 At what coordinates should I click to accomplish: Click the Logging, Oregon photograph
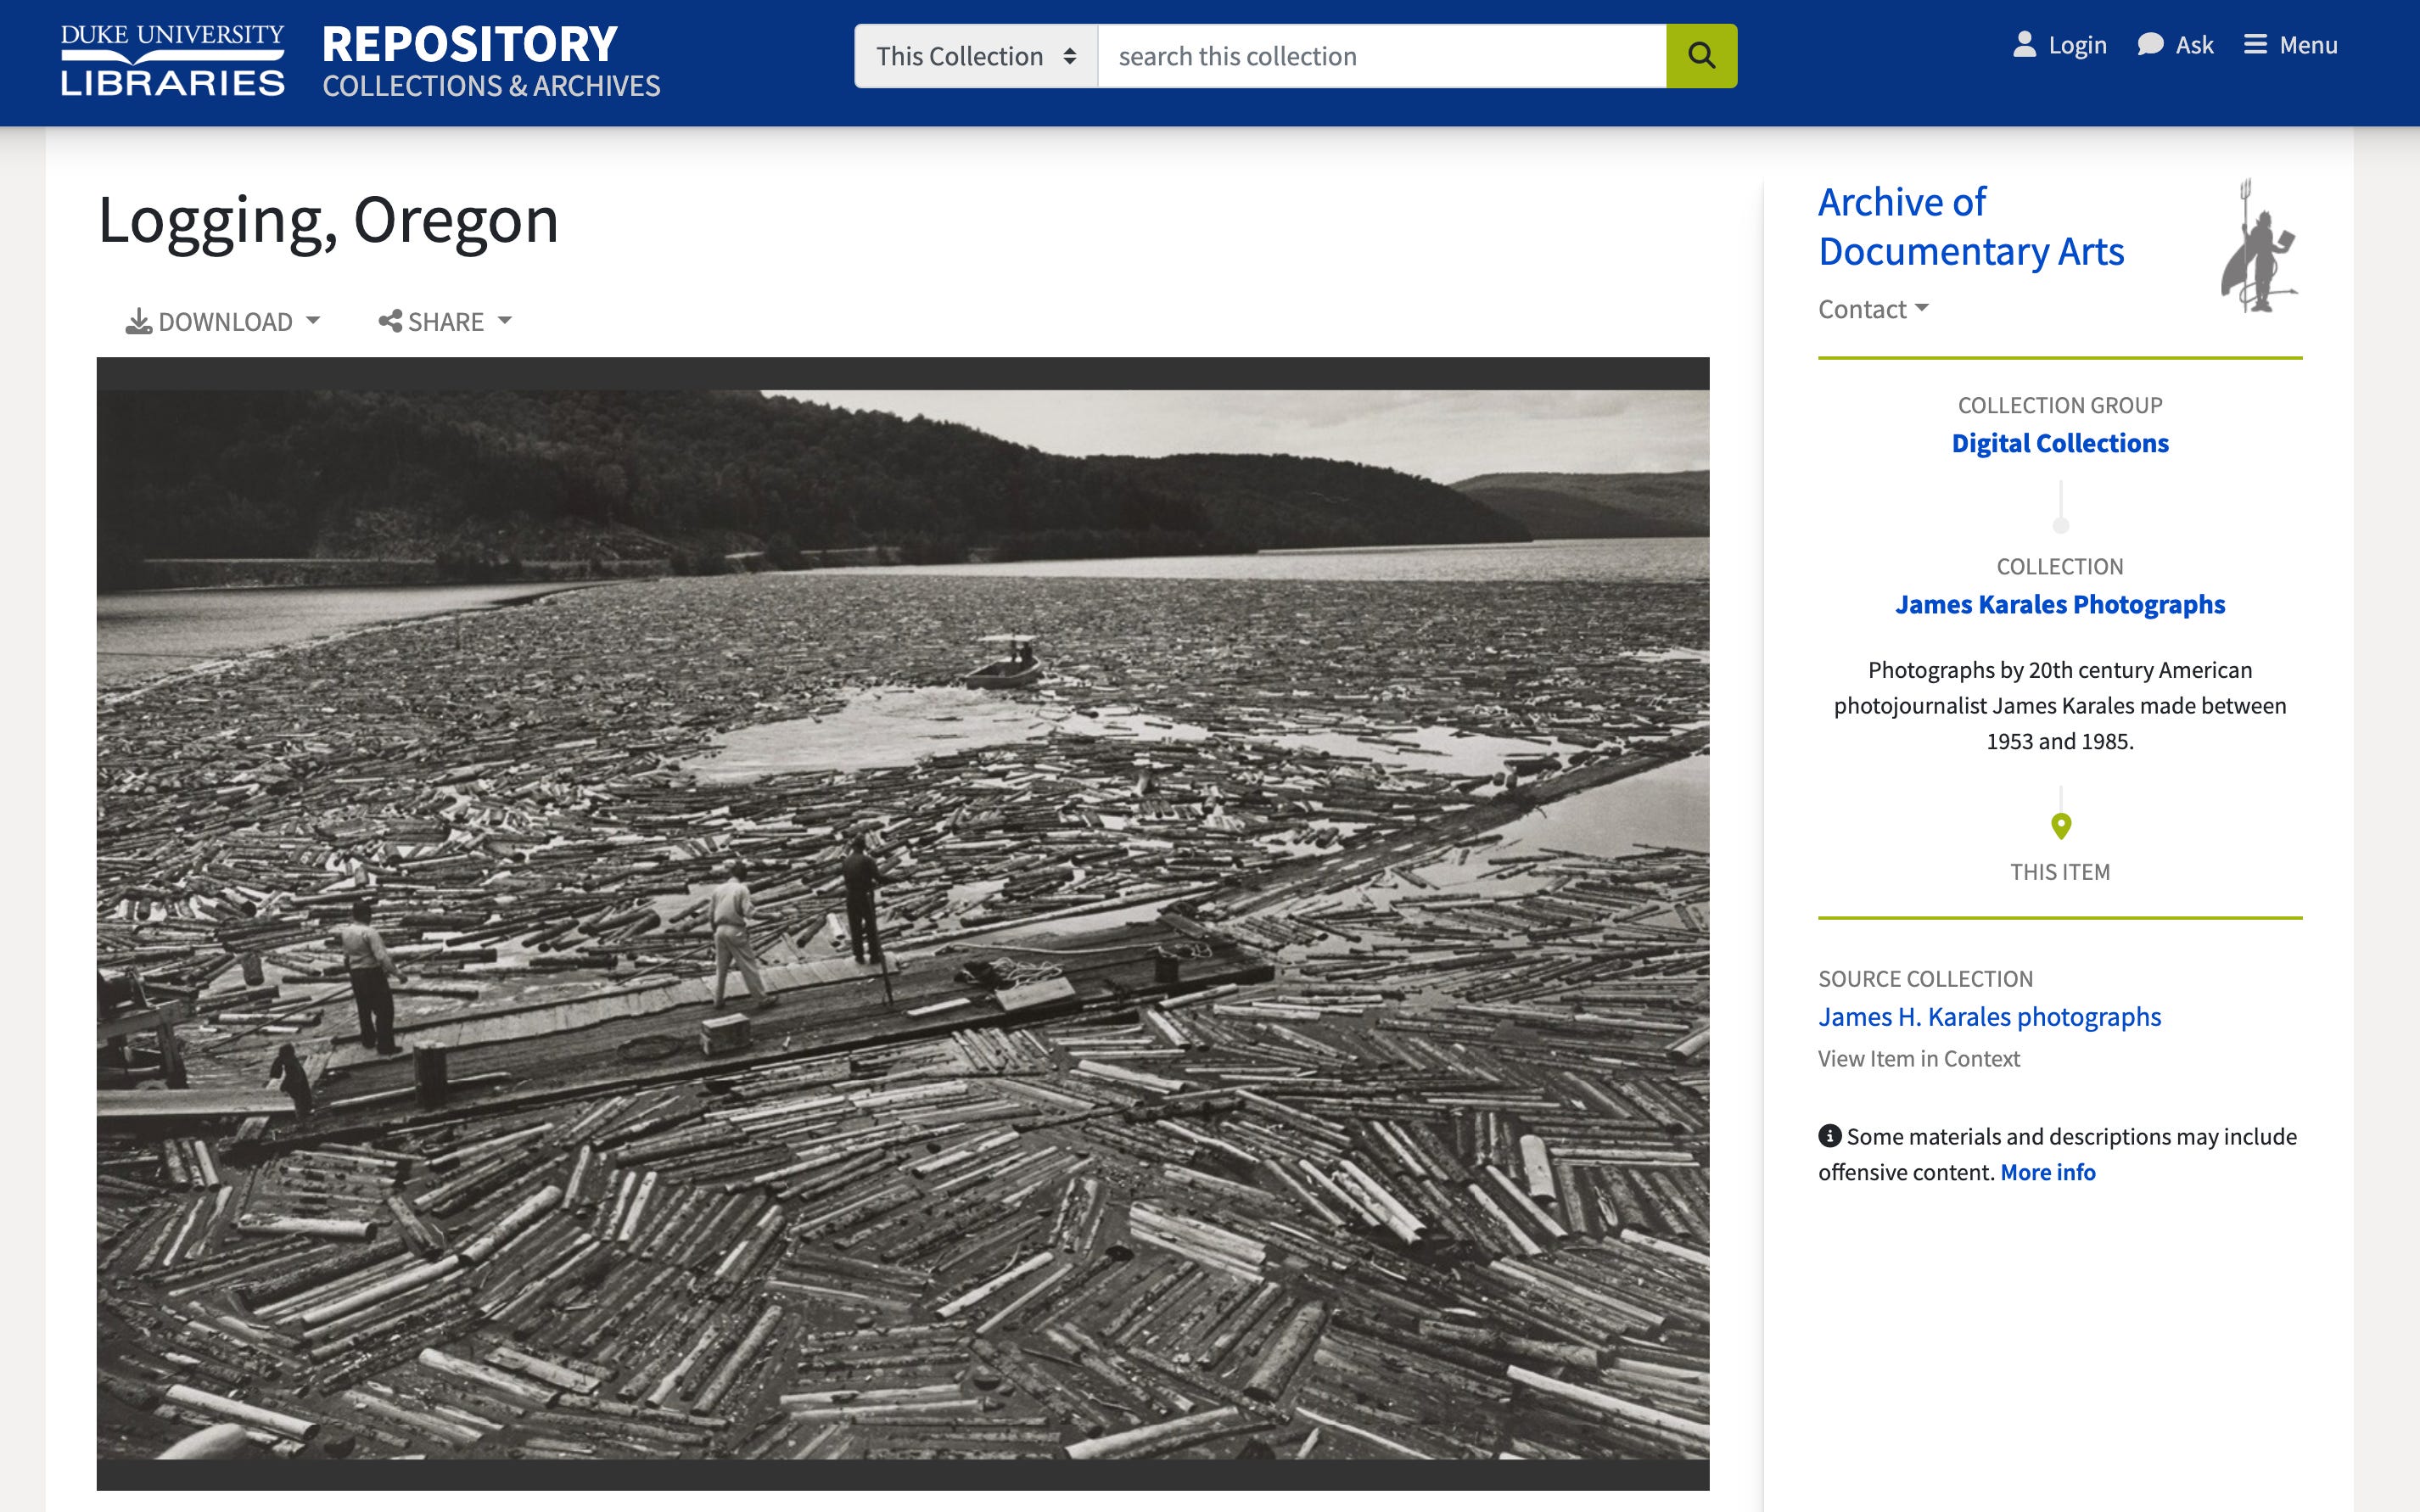click(902, 923)
